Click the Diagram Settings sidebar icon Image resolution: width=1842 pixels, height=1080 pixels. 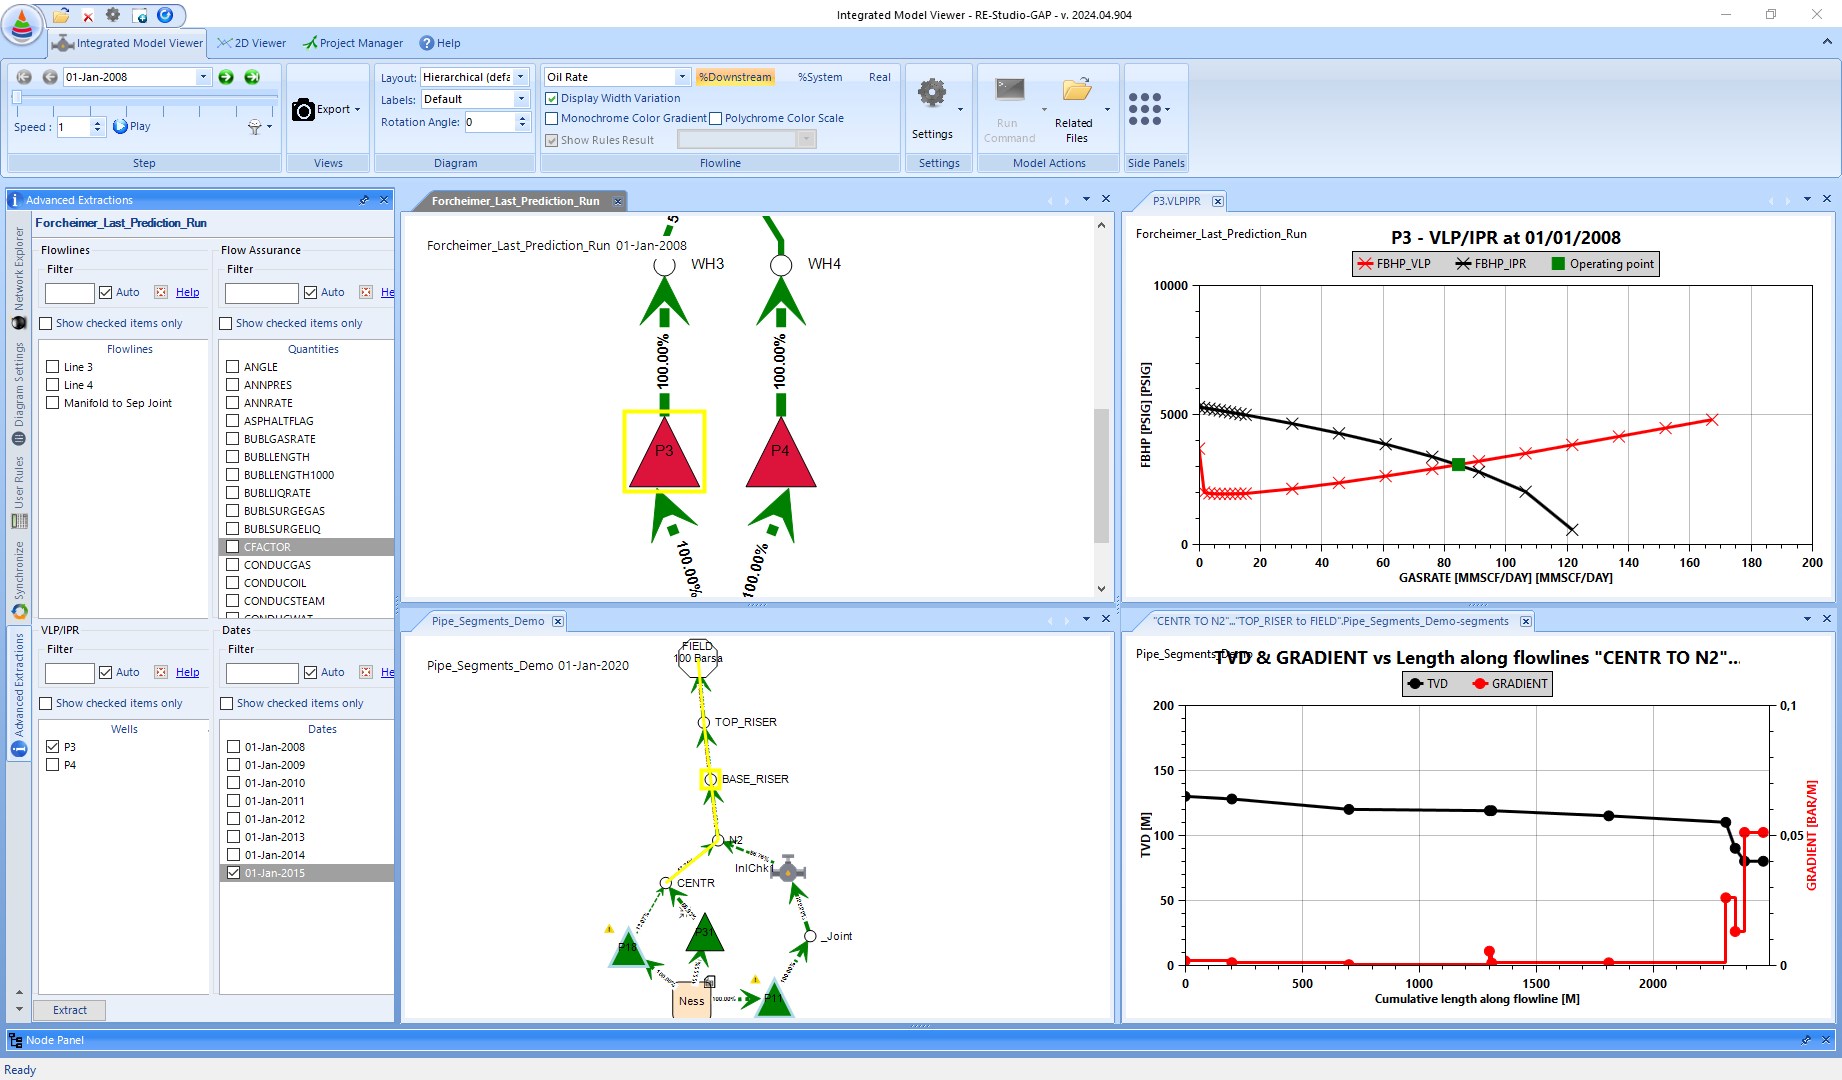[18, 438]
